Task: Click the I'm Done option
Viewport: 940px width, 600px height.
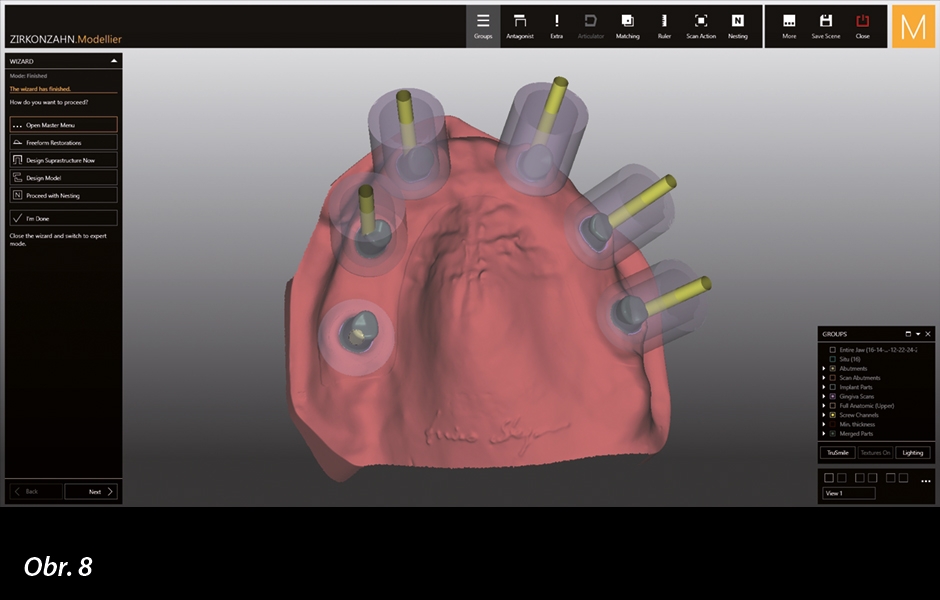Action: click(64, 218)
